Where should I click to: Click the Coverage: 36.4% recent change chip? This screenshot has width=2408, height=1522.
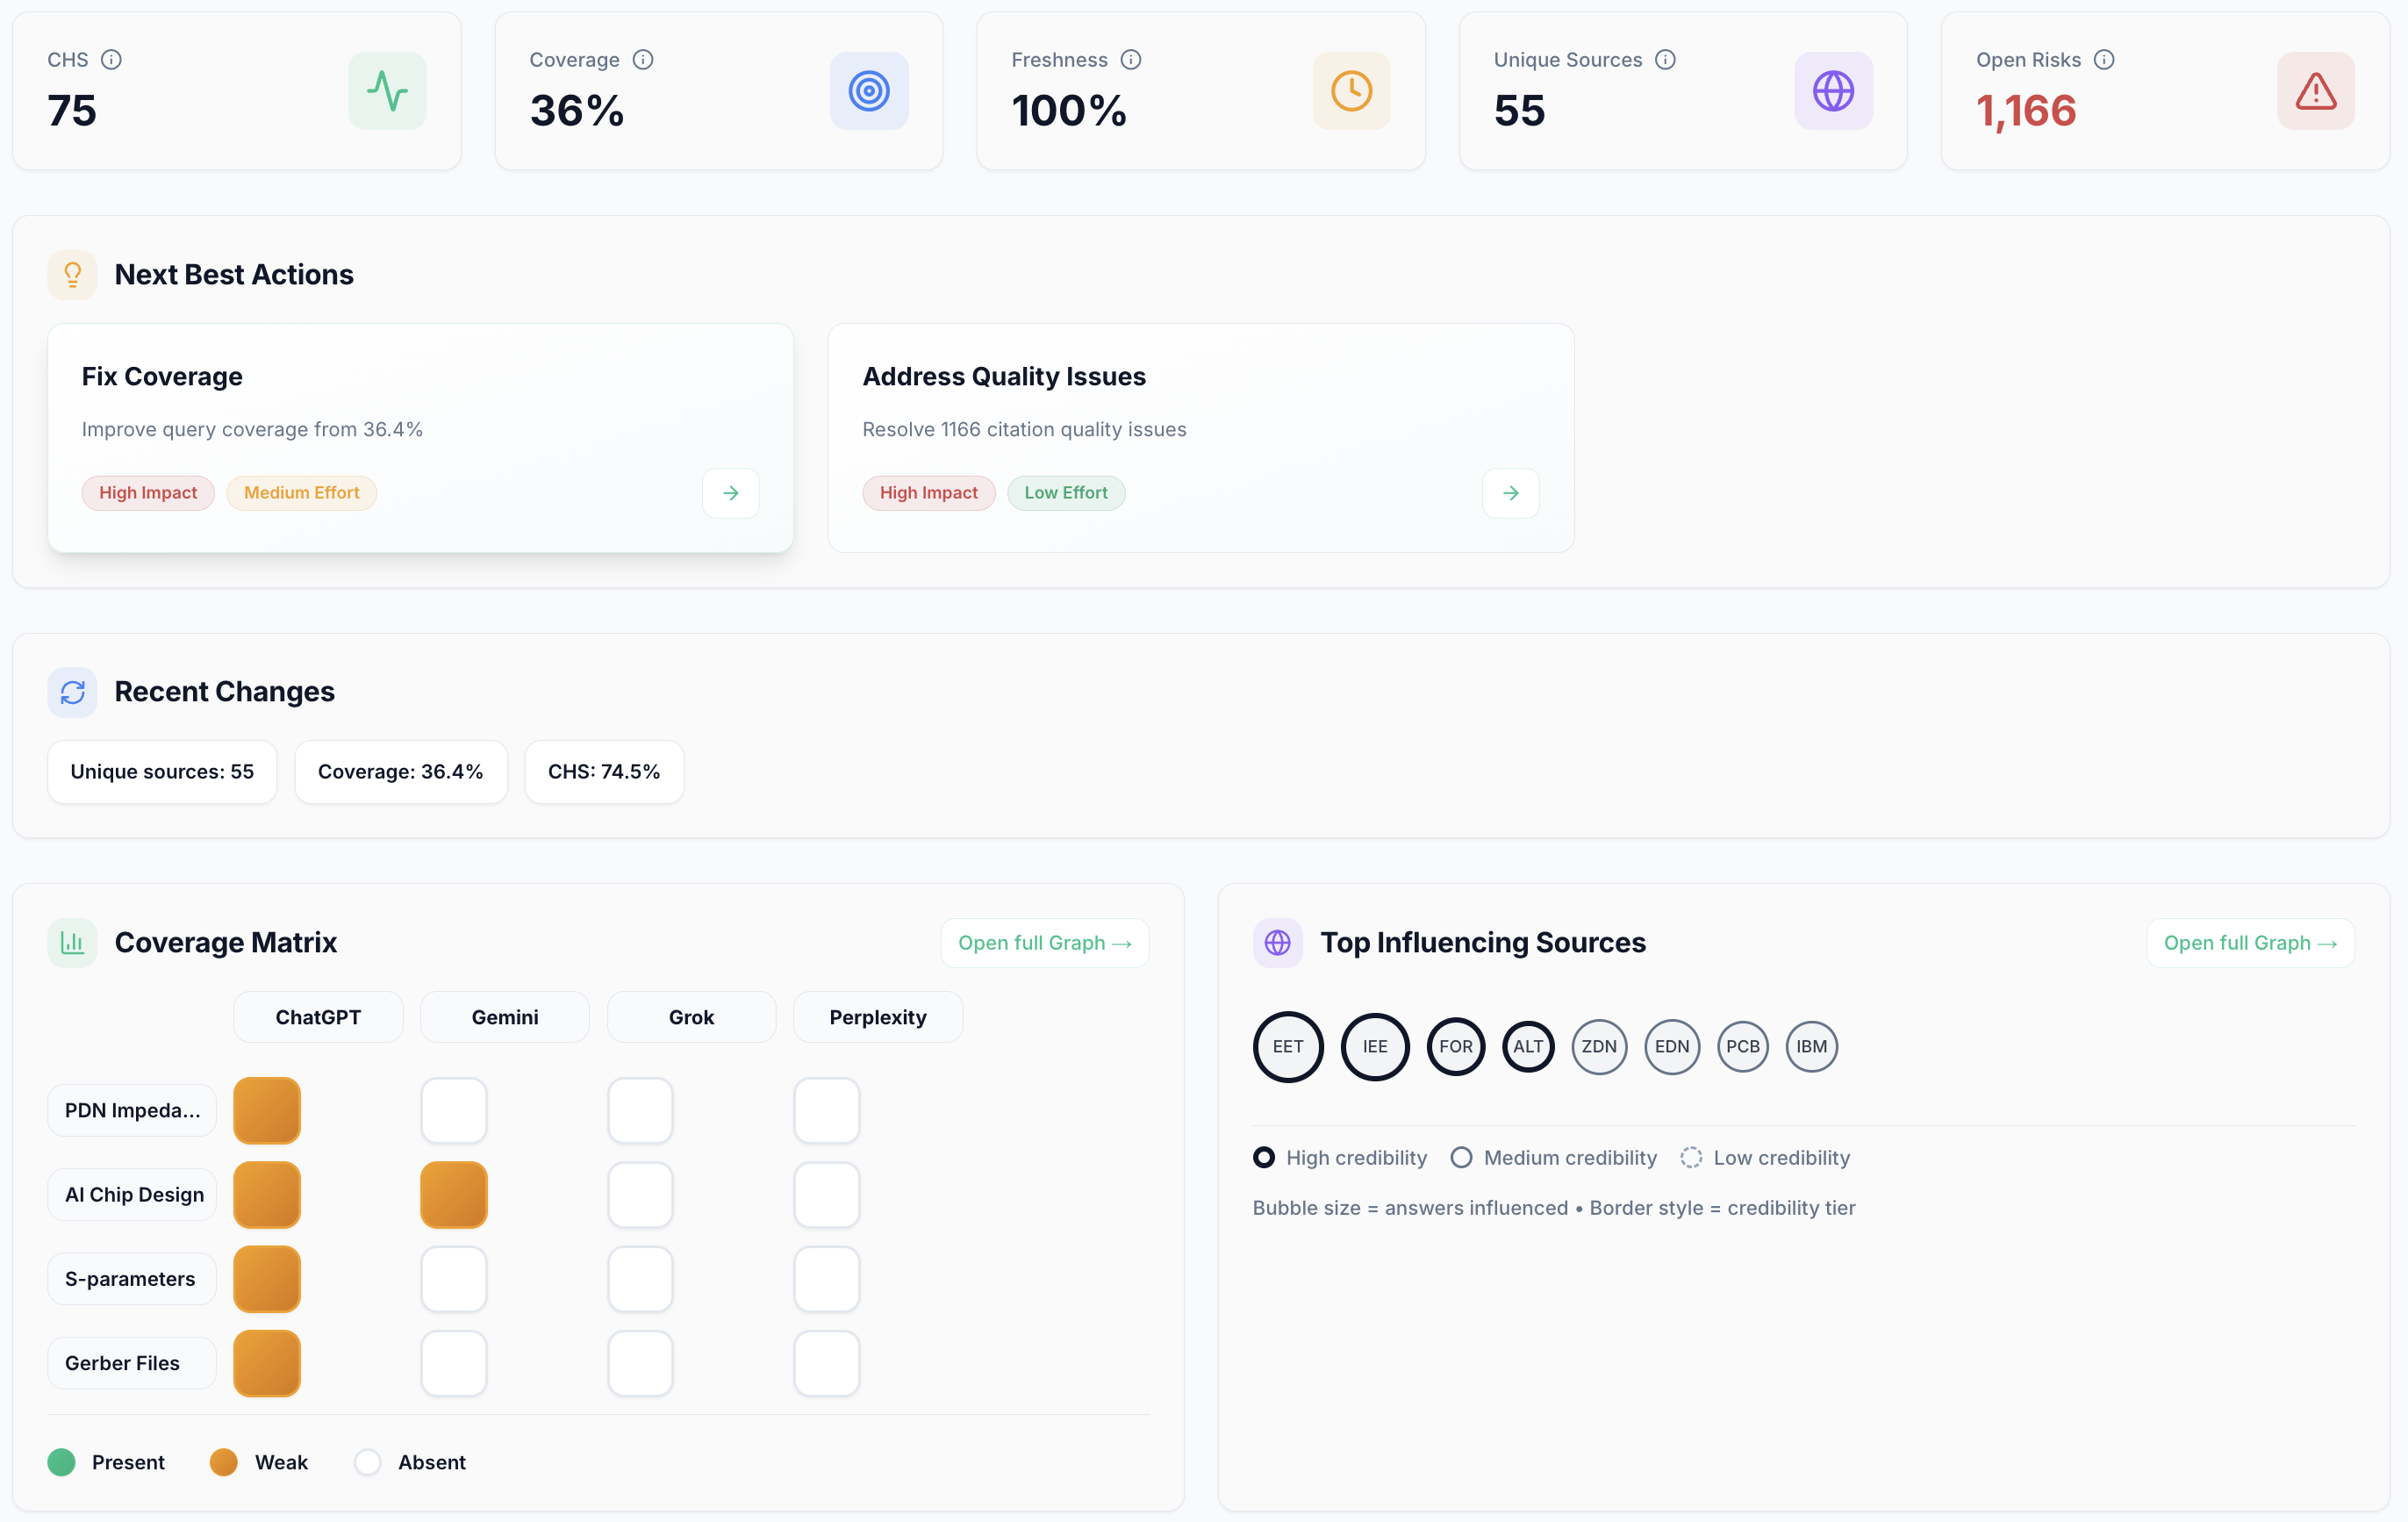click(400, 772)
